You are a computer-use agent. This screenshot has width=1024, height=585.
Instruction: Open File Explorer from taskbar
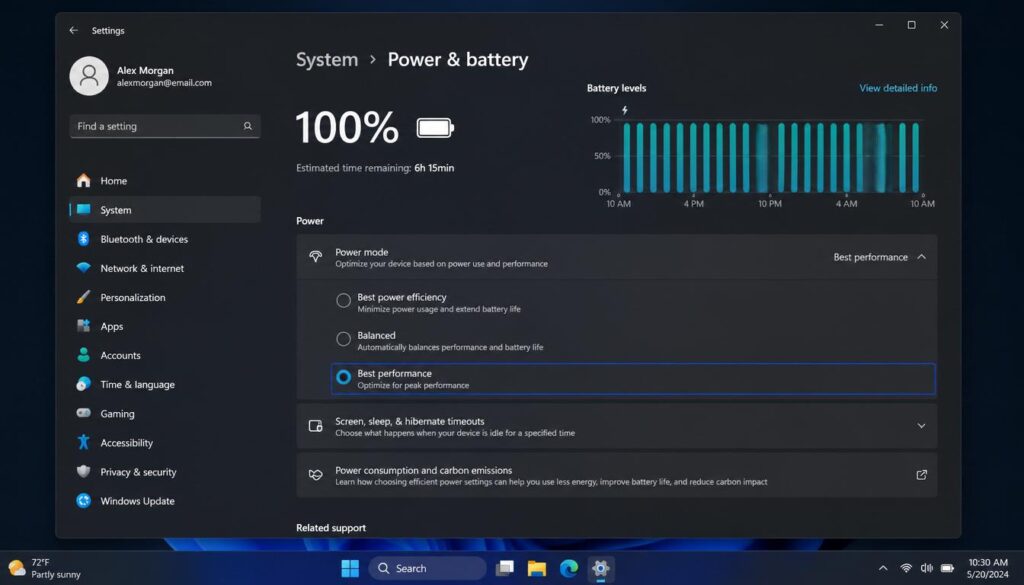point(537,568)
